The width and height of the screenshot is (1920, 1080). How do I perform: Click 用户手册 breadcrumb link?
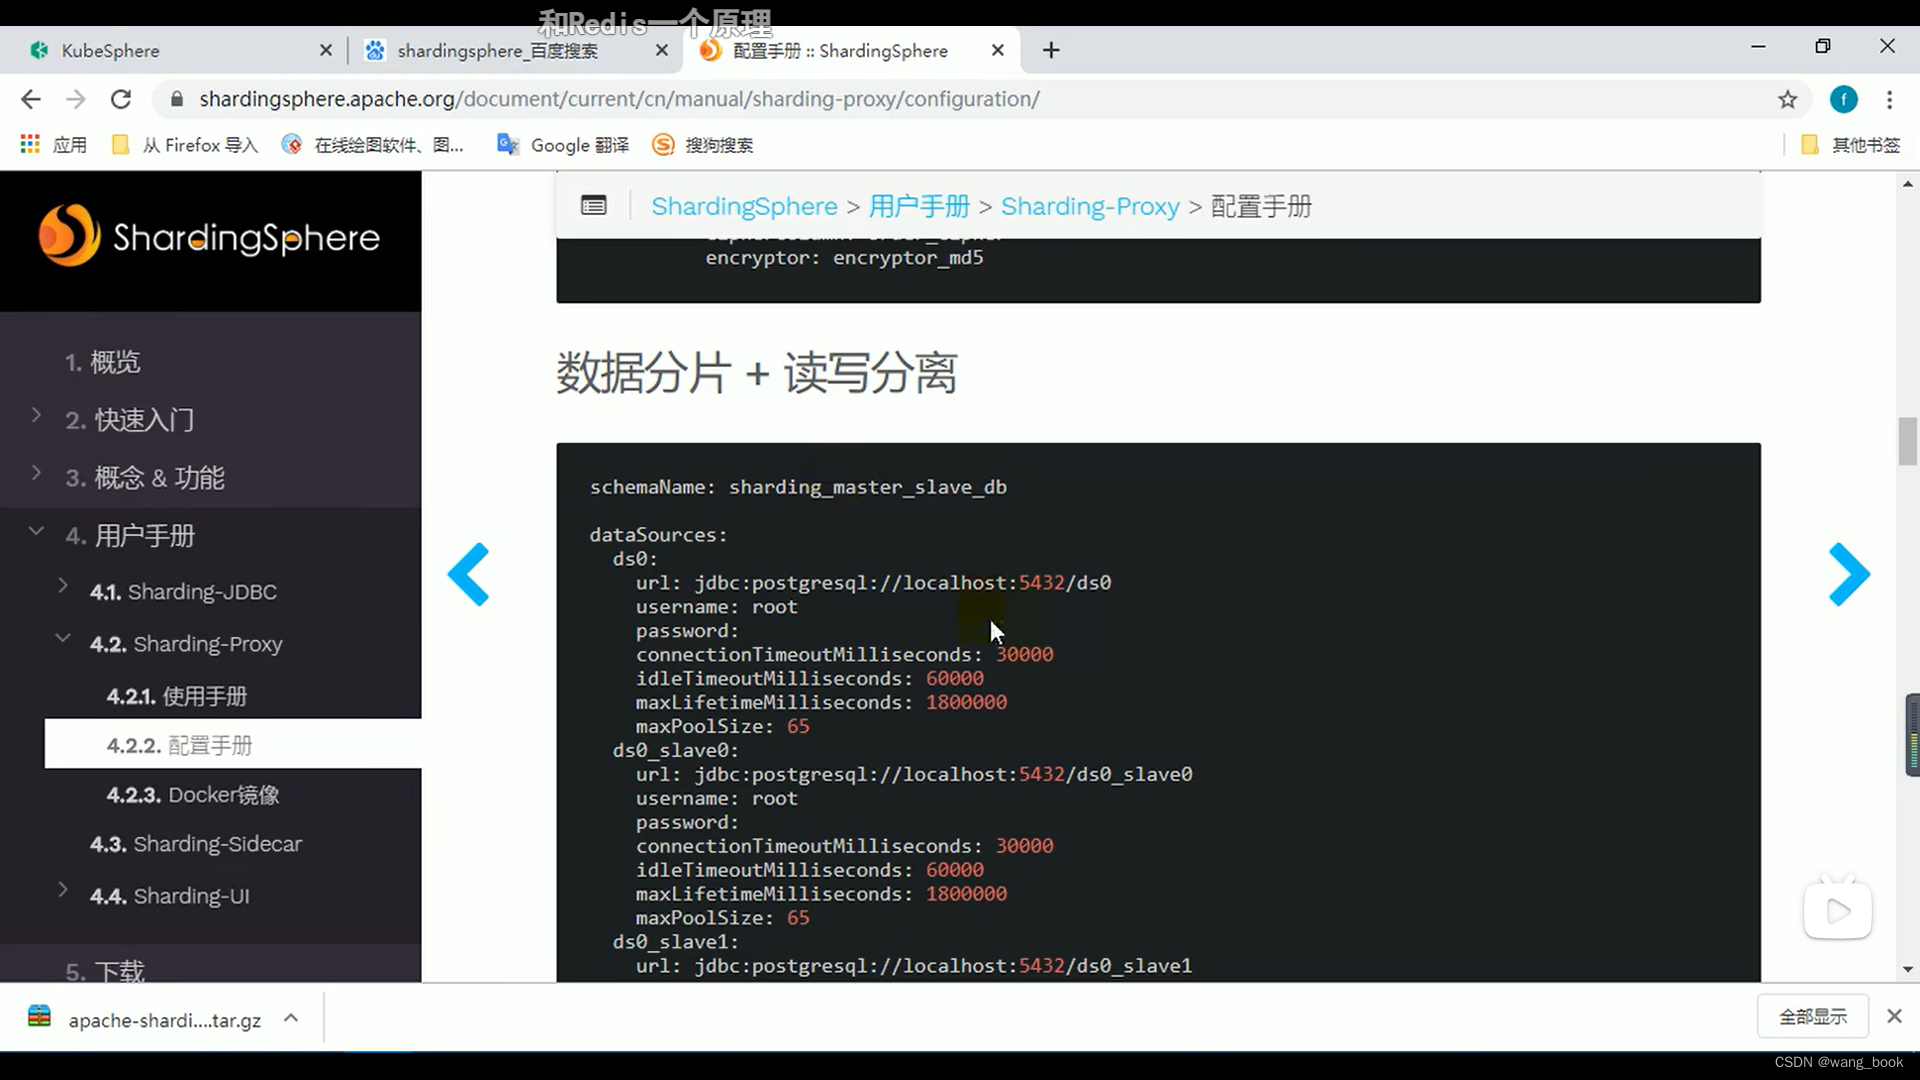(x=919, y=206)
